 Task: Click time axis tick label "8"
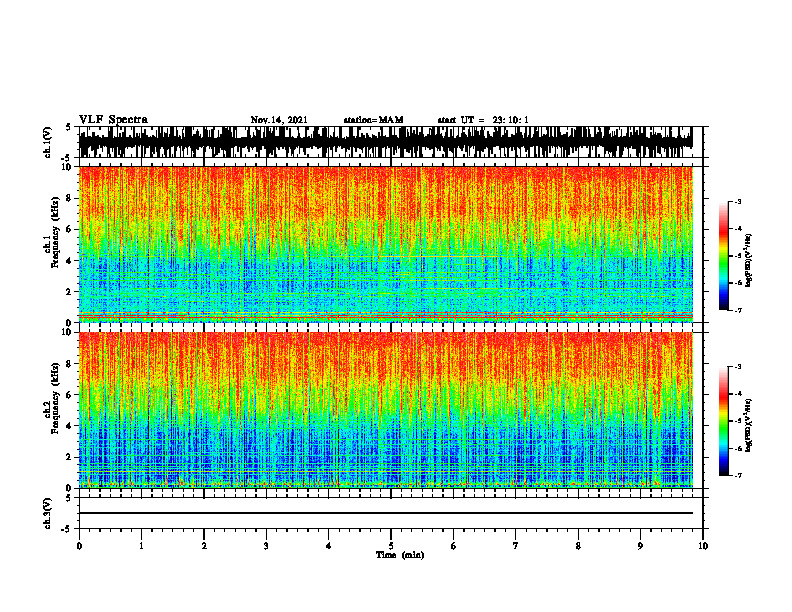pos(578,546)
